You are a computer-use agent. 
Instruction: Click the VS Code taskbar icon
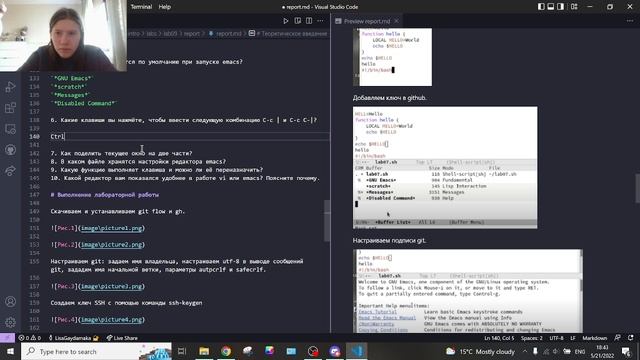[357, 351]
